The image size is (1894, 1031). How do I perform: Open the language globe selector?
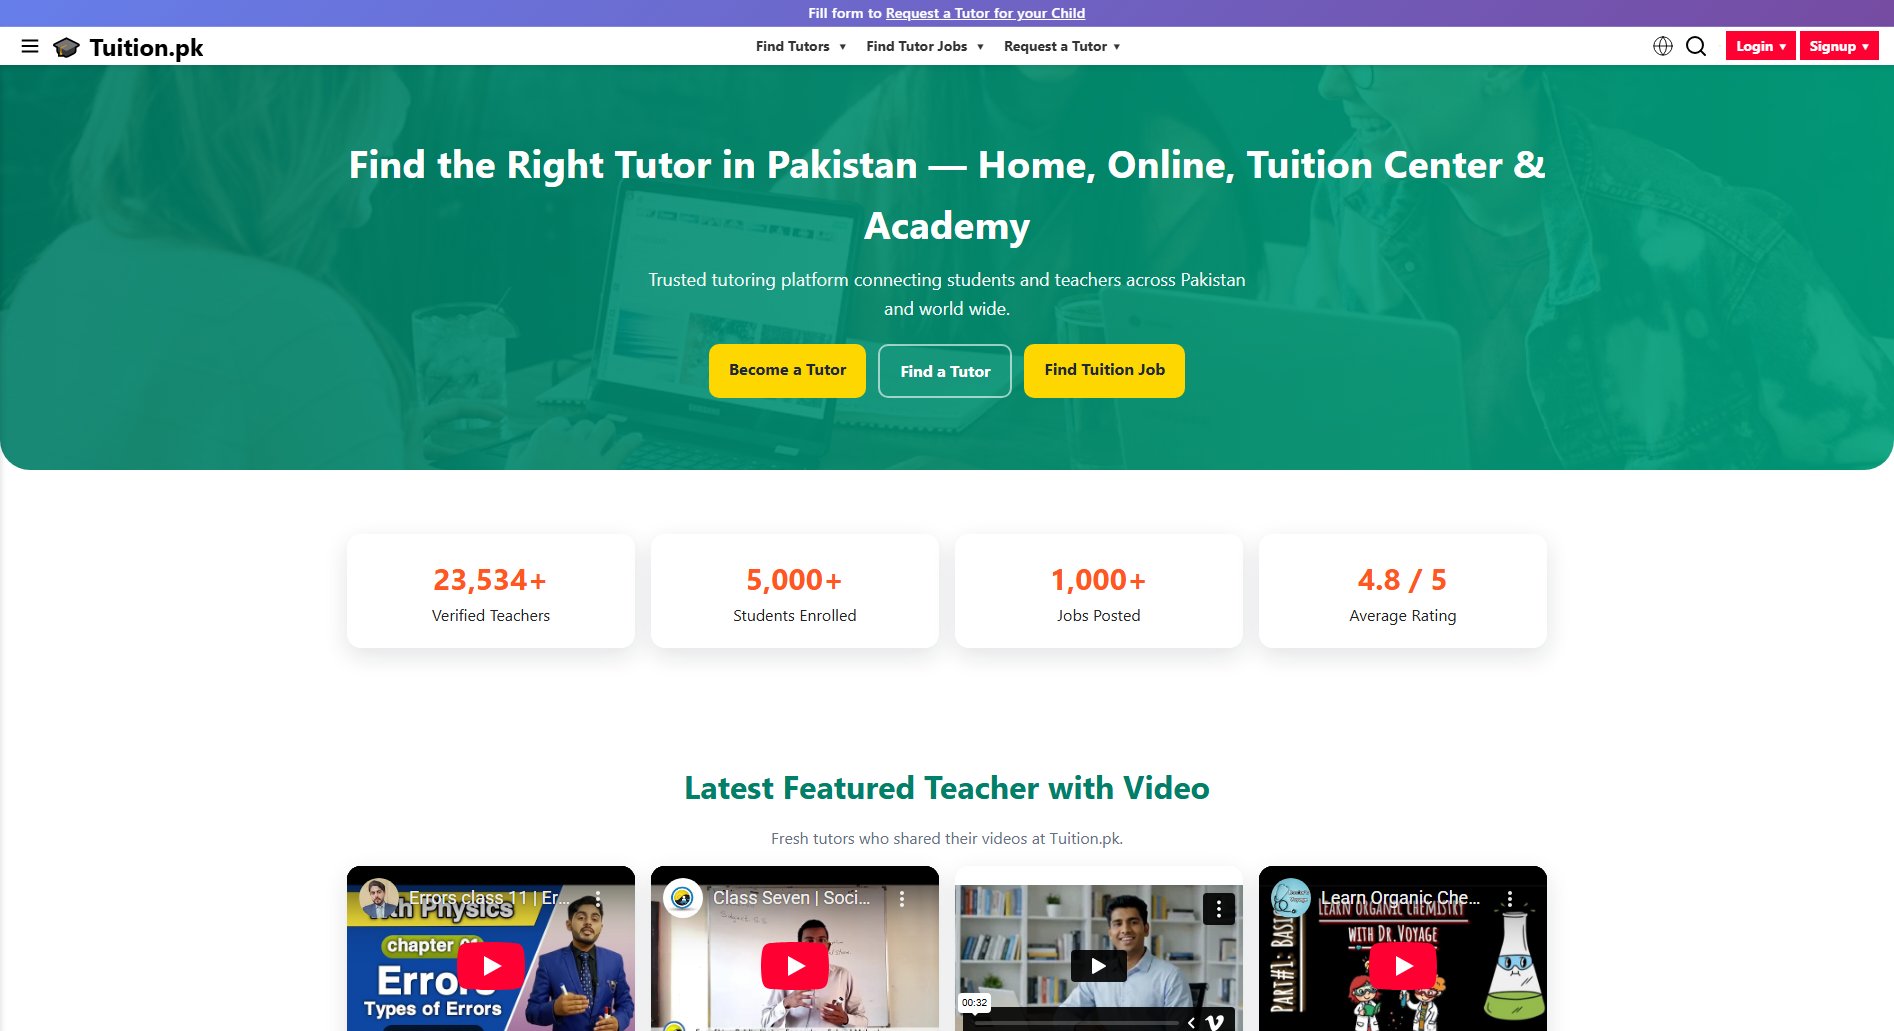point(1663,46)
